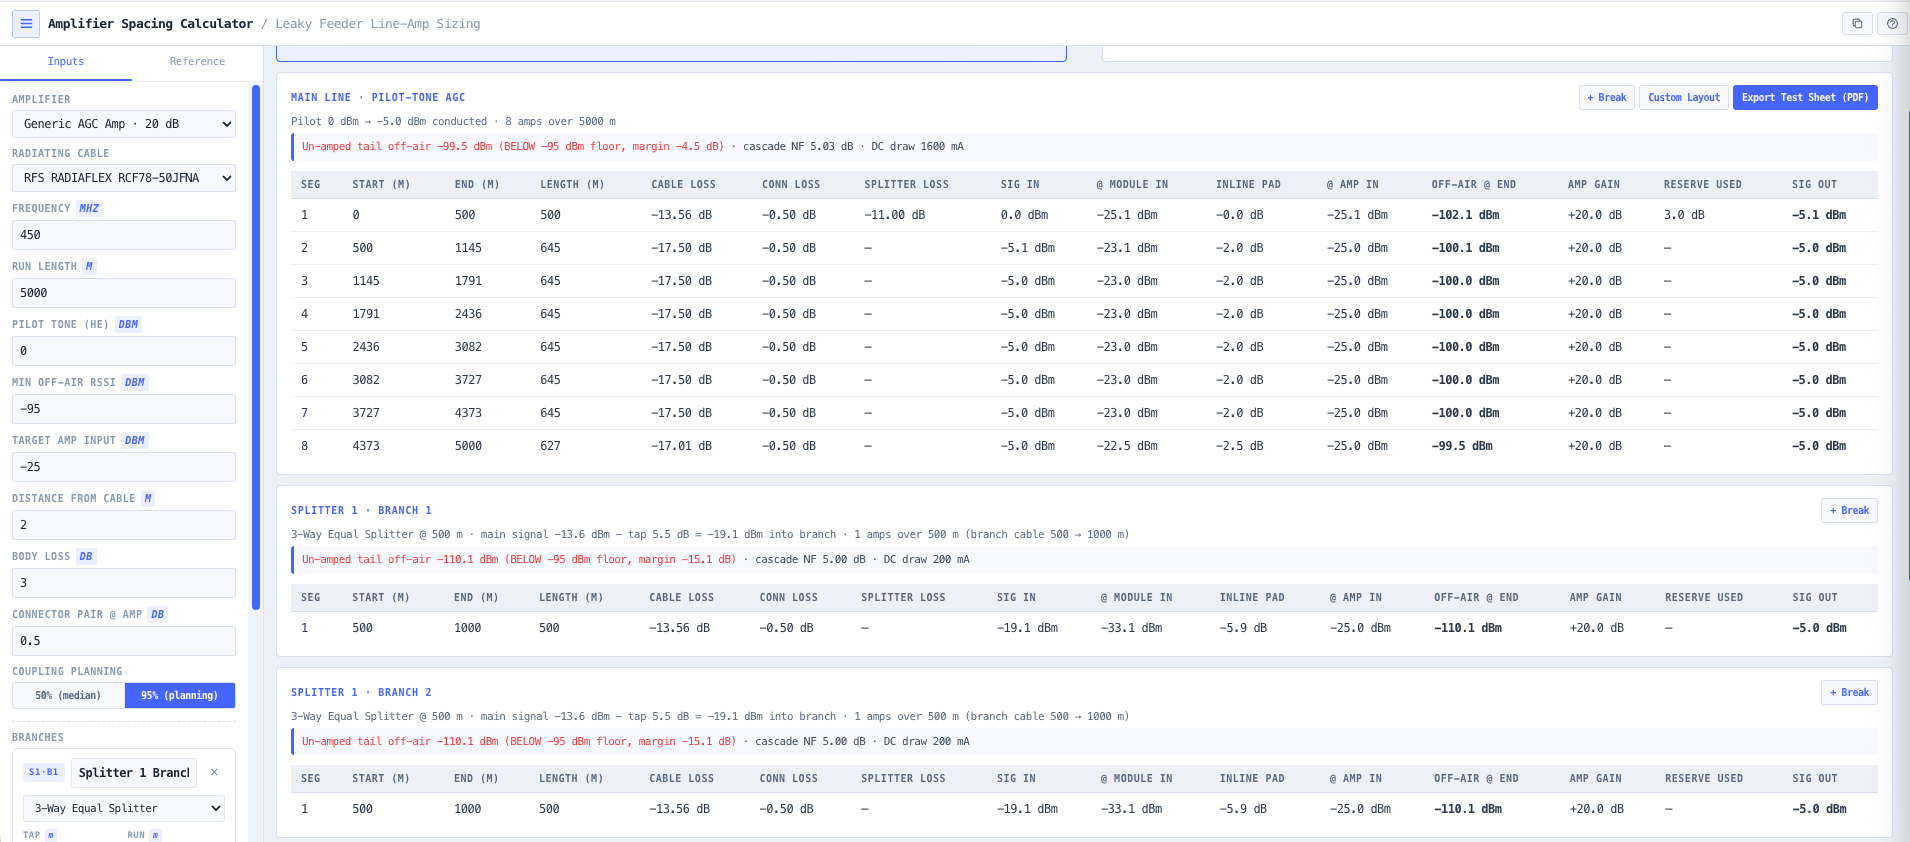Click the 627 length cell
1910x842 pixels.
[550, 446]
